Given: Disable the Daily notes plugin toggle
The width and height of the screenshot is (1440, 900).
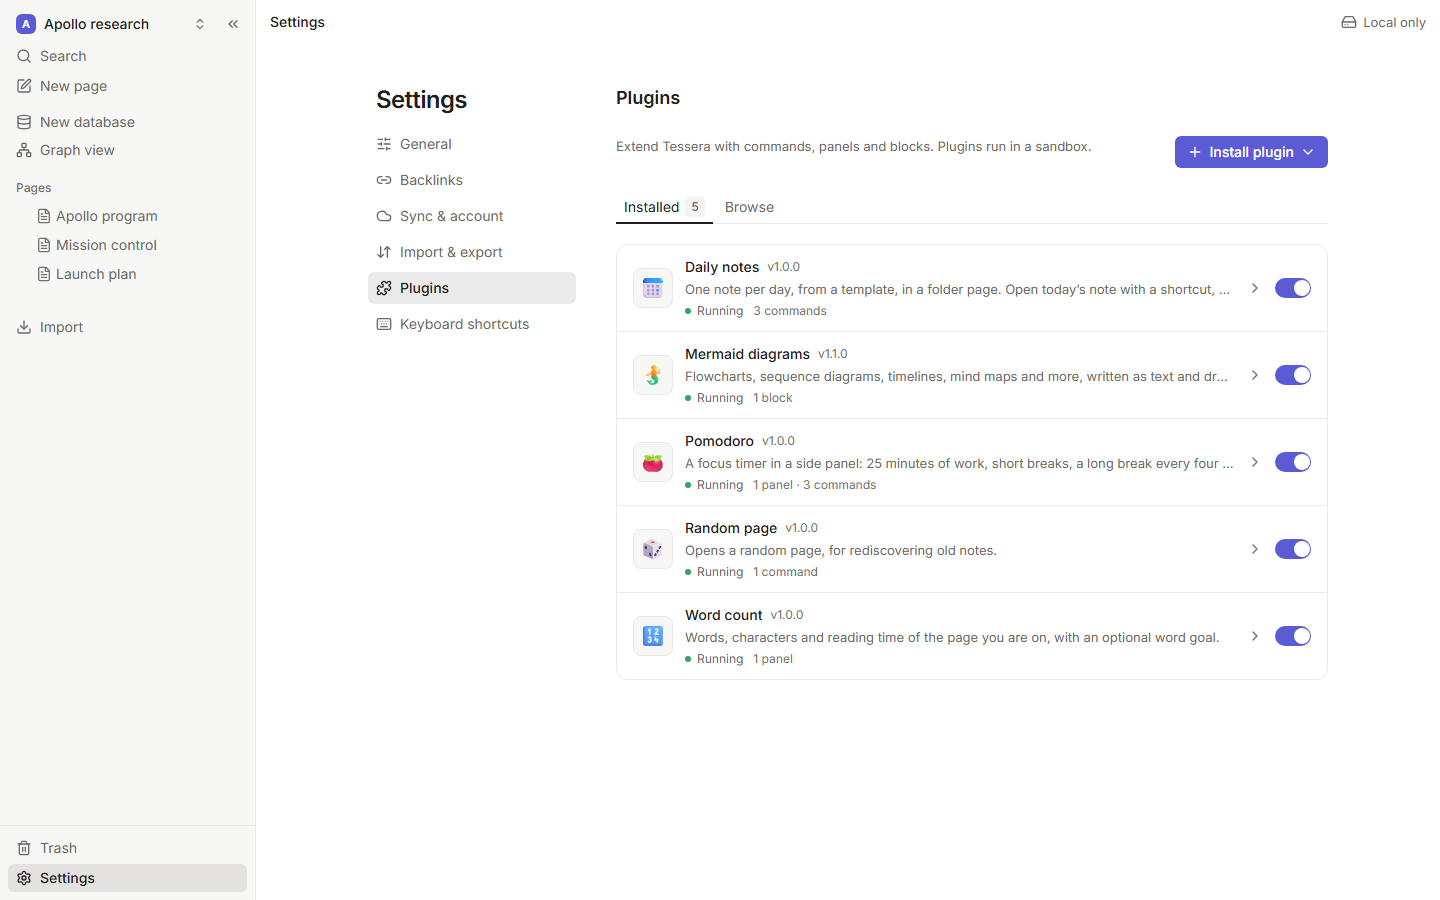Looking at the screenshot, I should tap(1293, 288).
